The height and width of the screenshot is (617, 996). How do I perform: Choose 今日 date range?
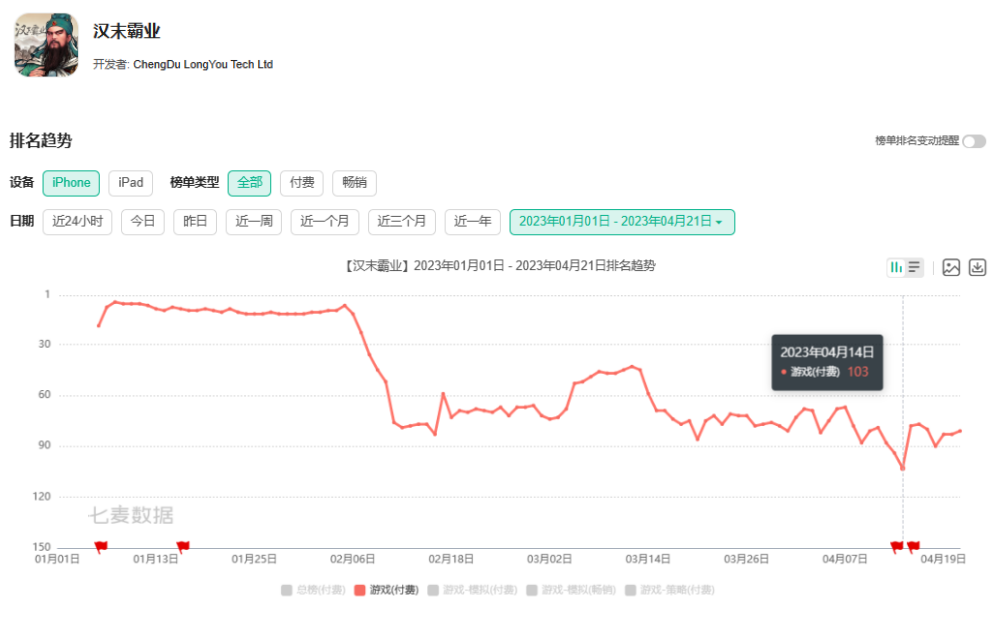[x=143, y=222]
